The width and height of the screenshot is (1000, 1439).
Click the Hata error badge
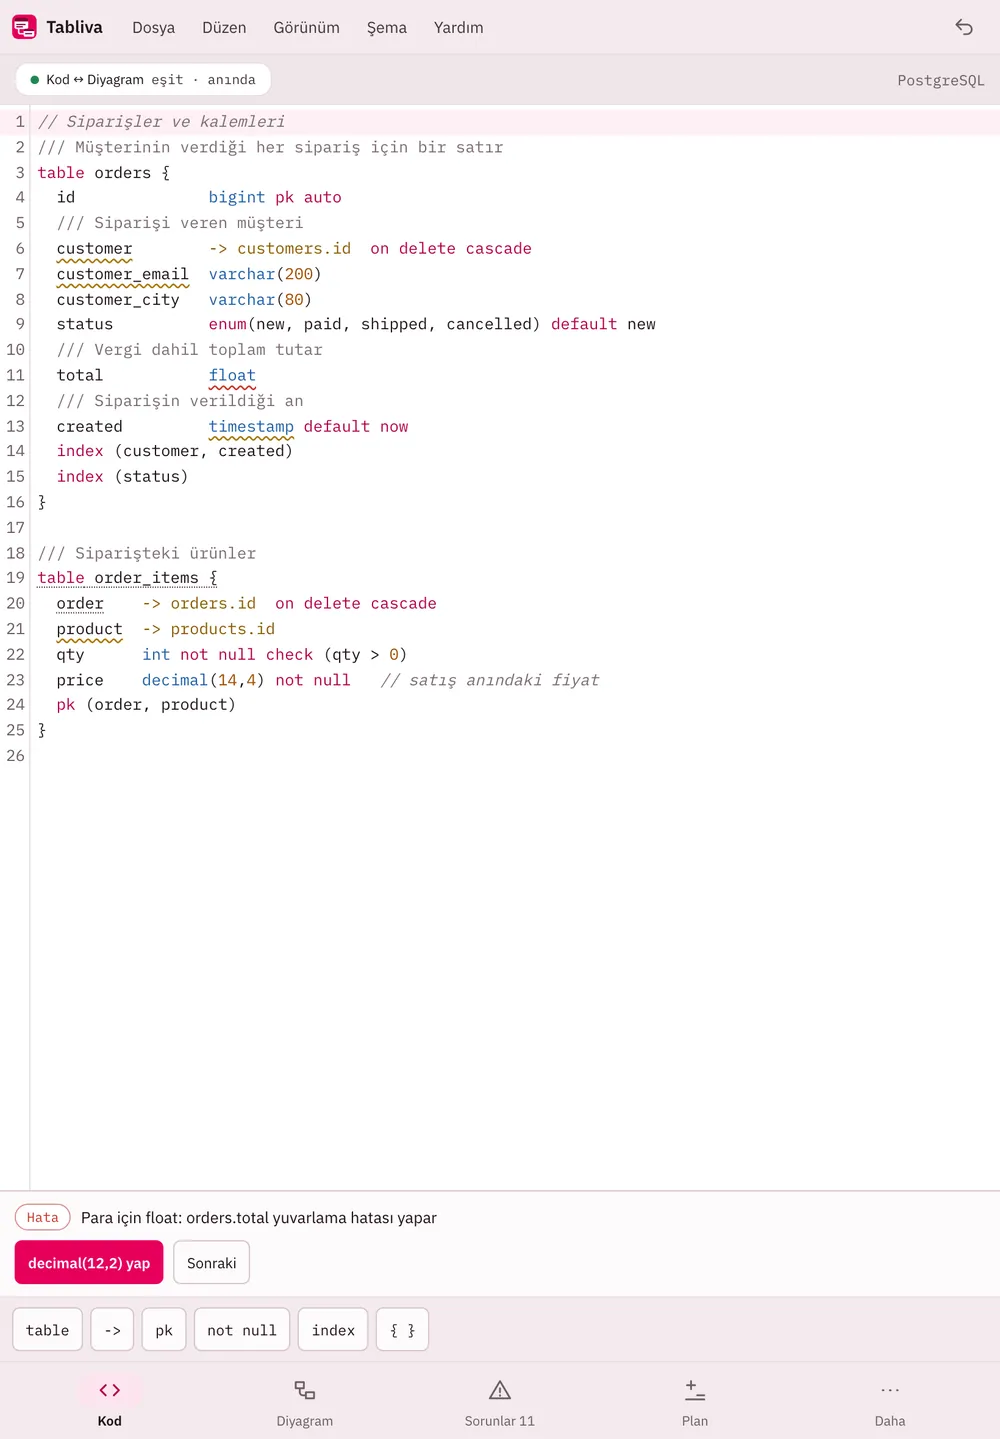(x=43, y=1217)
